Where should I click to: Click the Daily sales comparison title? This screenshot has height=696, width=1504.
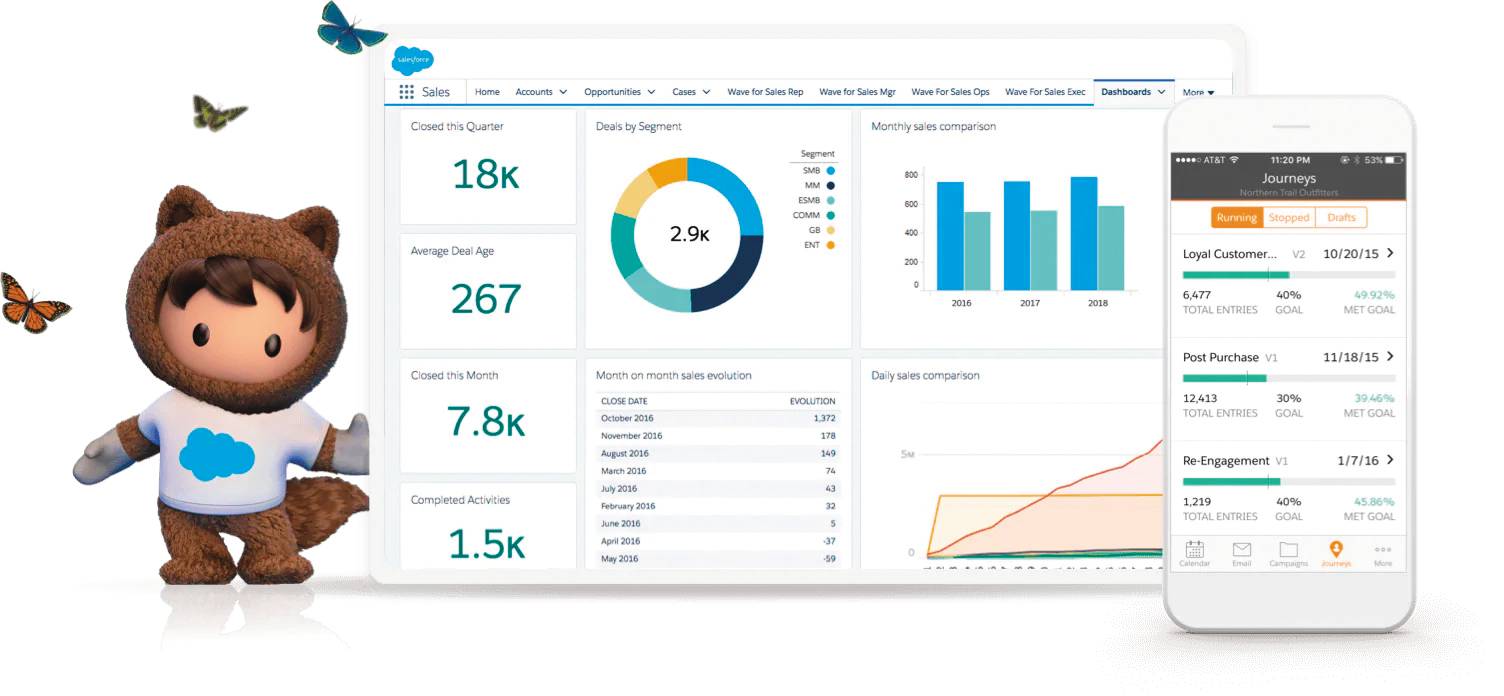[925, 376]
